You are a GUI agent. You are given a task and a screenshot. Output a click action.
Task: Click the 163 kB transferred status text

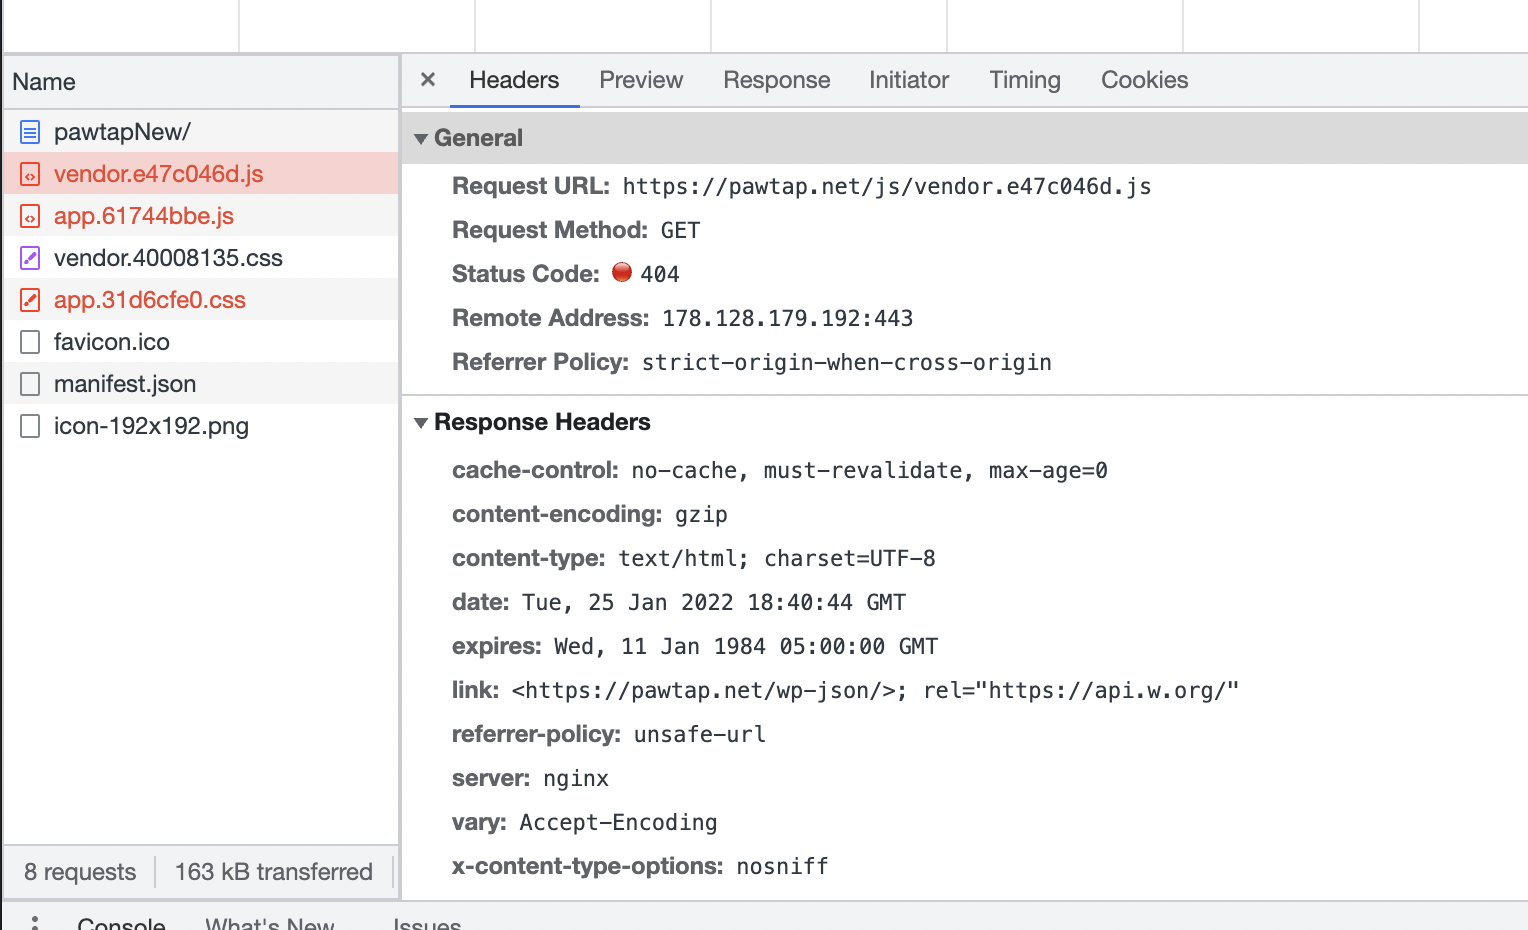[x=274, y=872]
